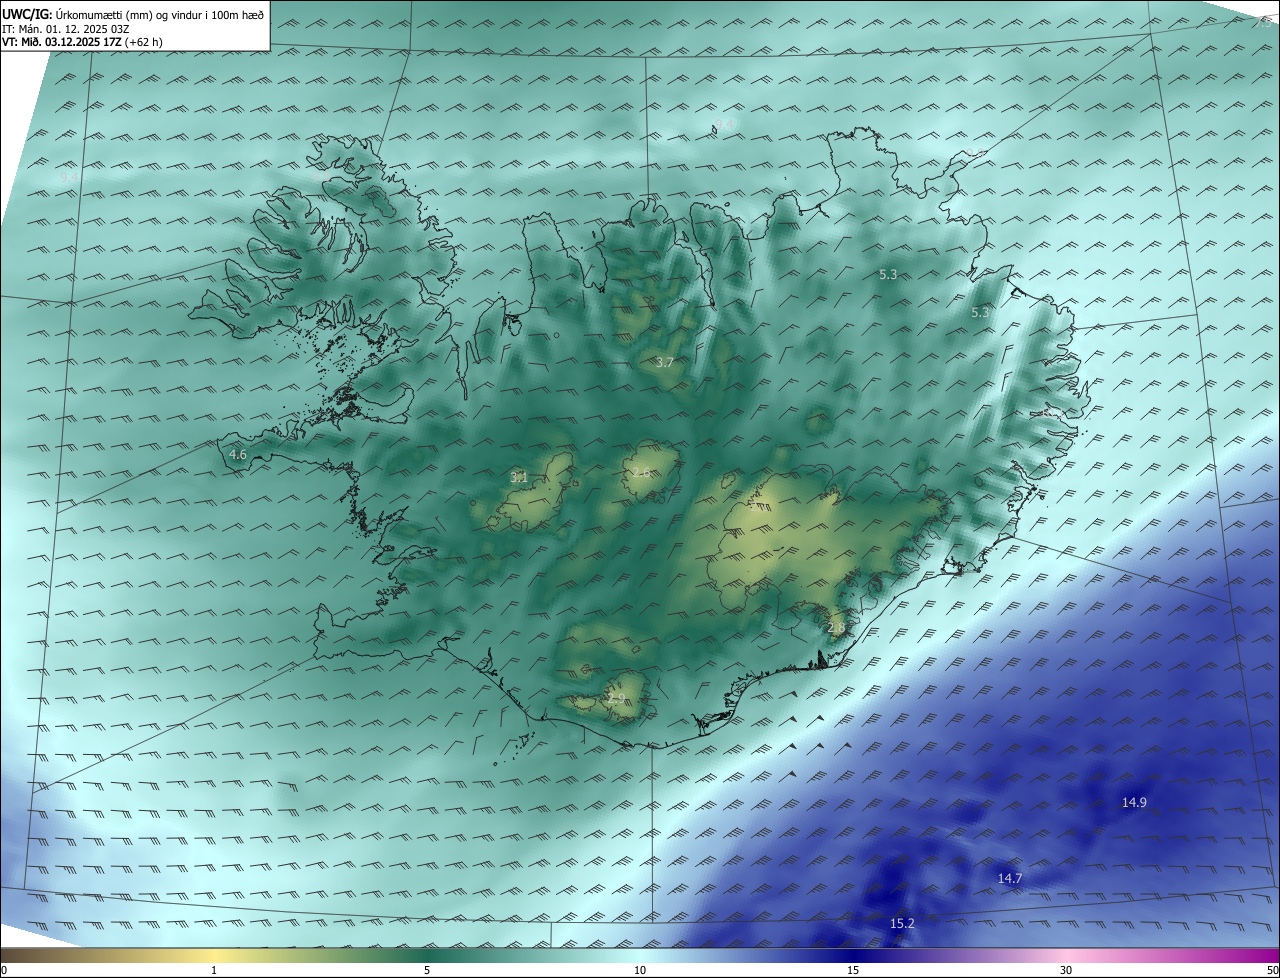Click the 2.6 value label on the map
The height and width of the screenshot is (978, 1280).
641,471
